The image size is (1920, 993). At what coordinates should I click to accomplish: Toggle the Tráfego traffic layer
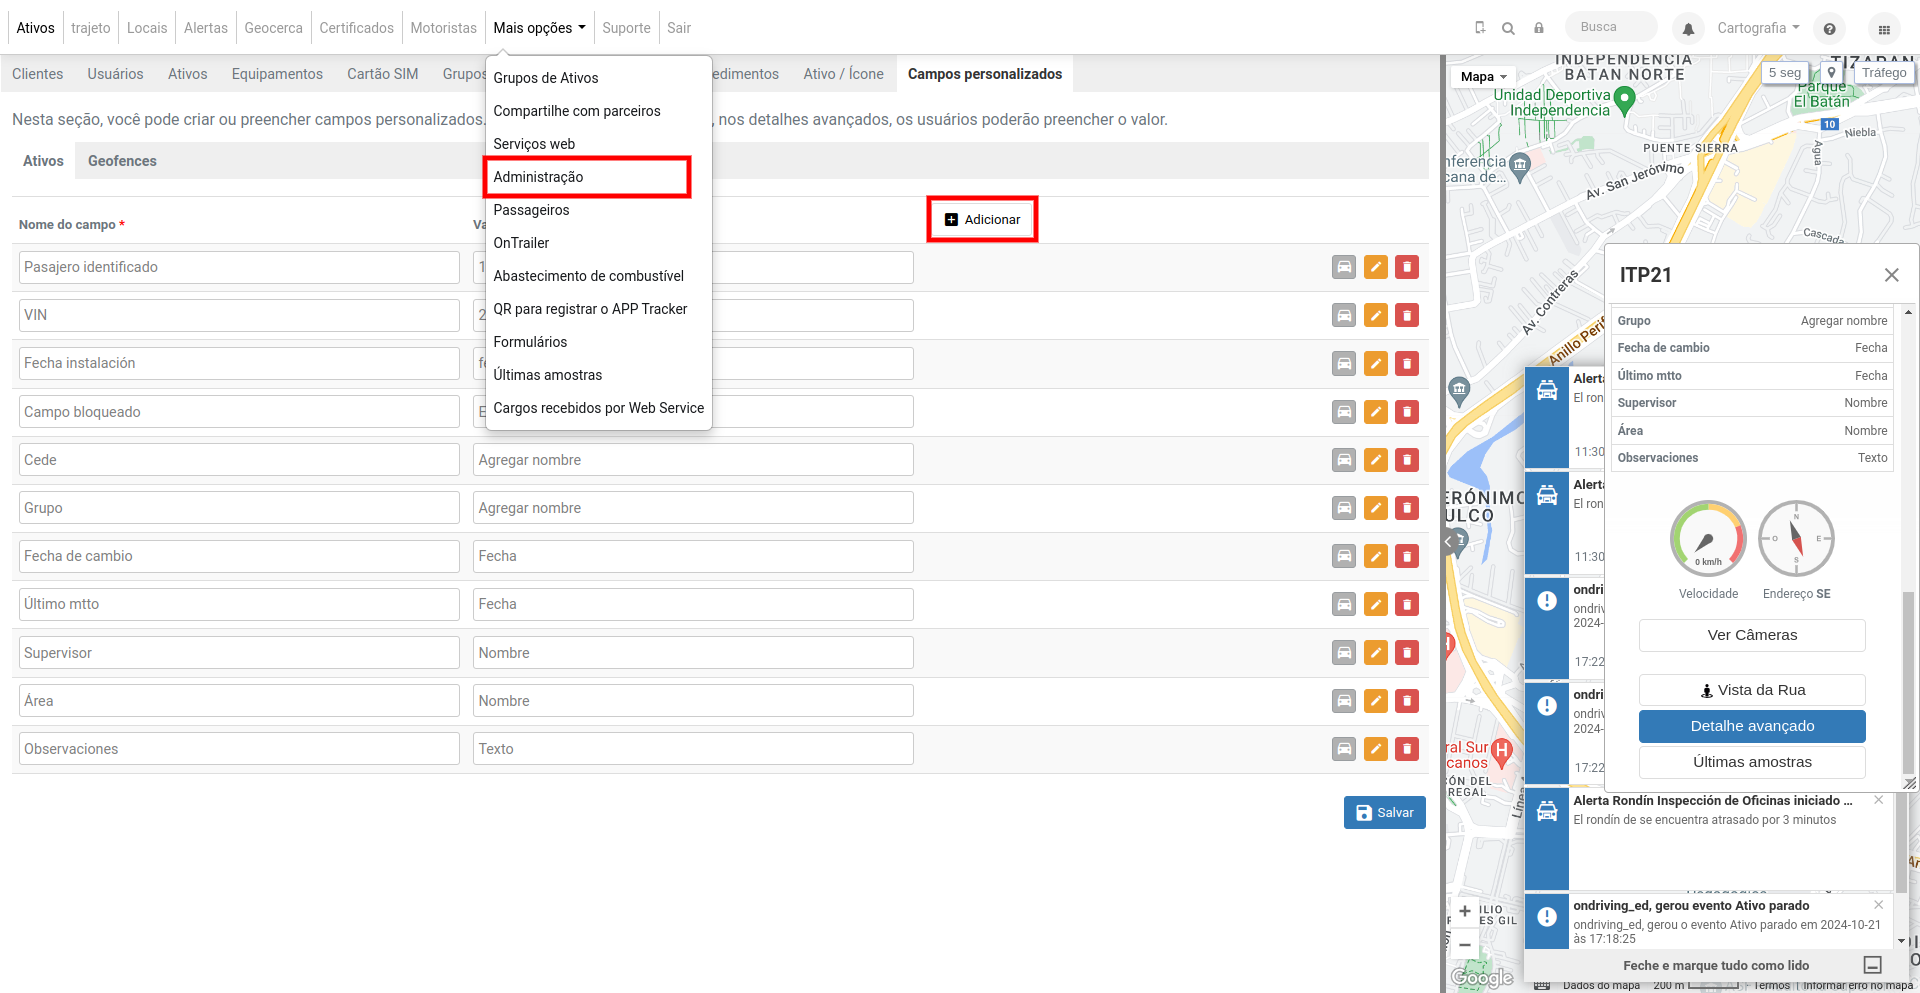point(1884,73)
